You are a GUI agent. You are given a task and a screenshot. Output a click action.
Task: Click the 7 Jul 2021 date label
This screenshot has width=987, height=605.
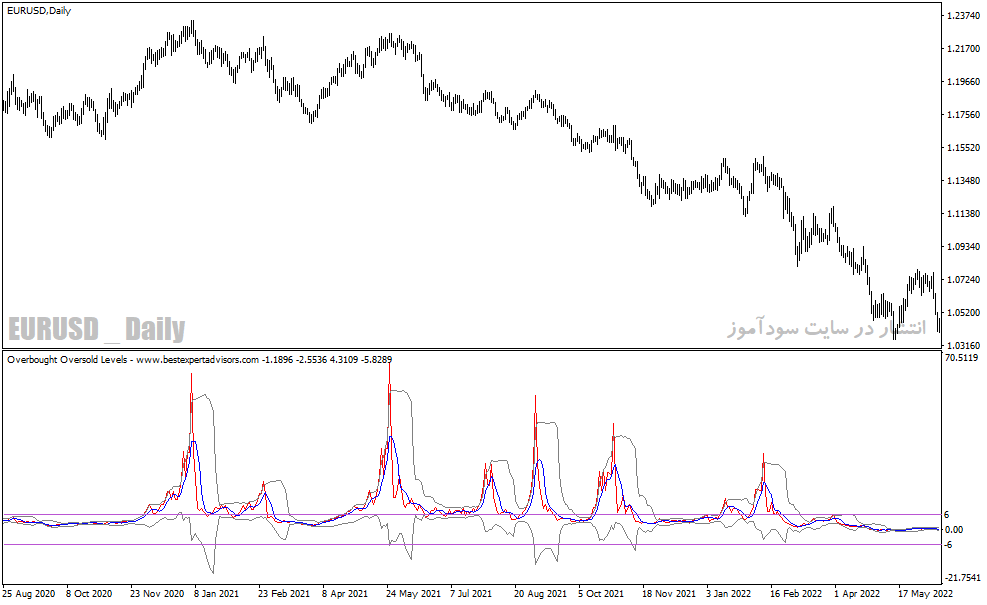471,594
